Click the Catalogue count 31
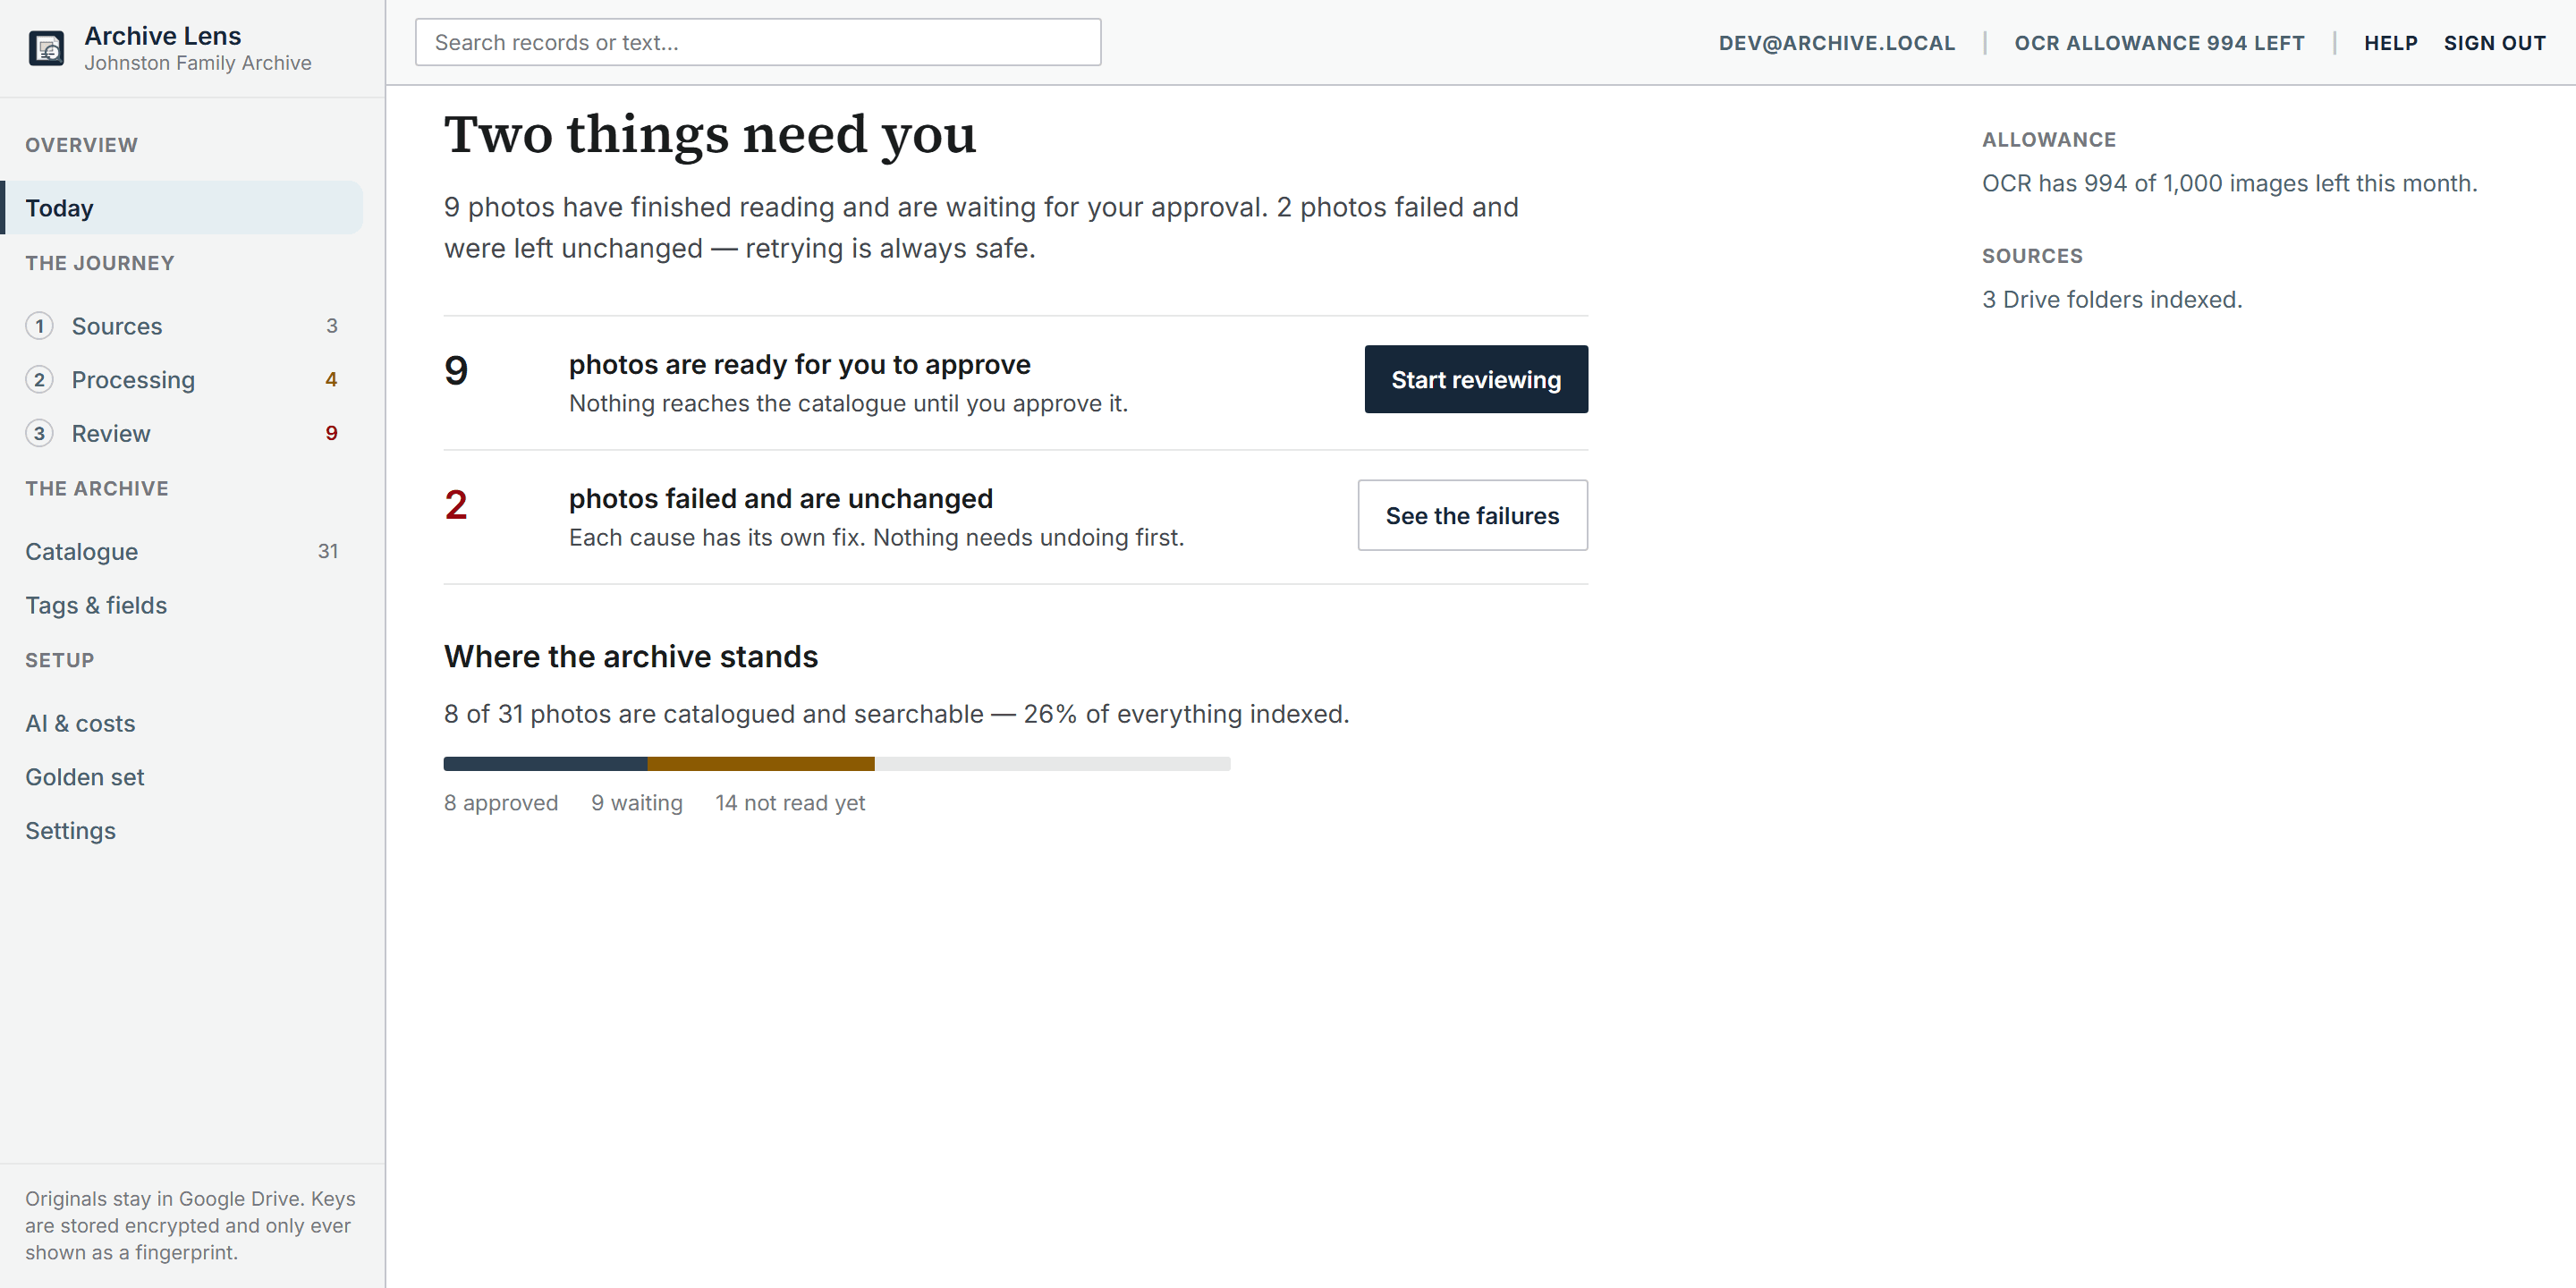The image size is (2576, 1288). pos(328,552)
